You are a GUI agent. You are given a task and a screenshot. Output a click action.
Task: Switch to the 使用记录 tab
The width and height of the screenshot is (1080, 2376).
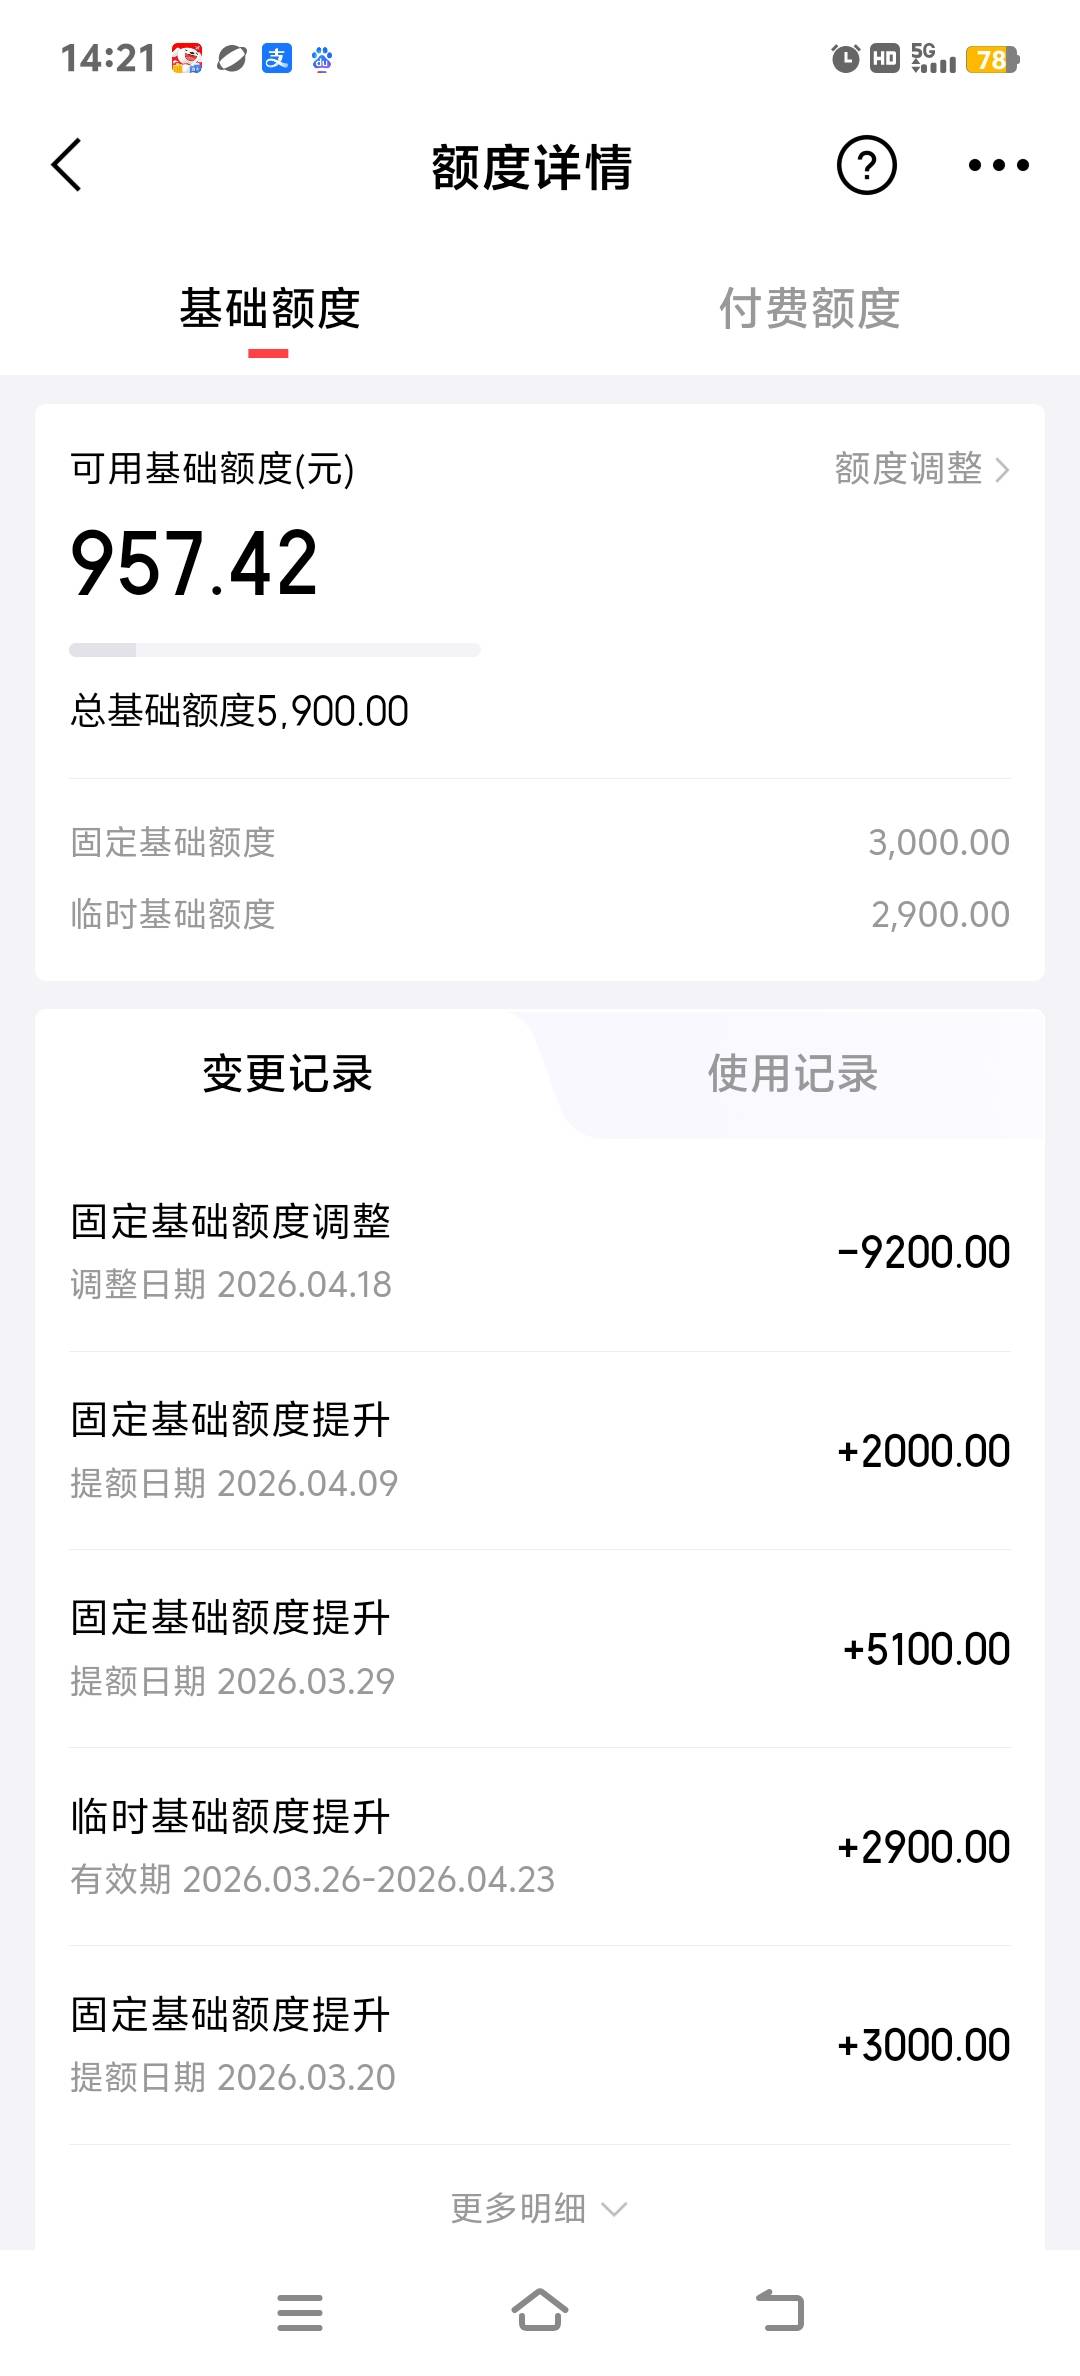[792, 1073]
